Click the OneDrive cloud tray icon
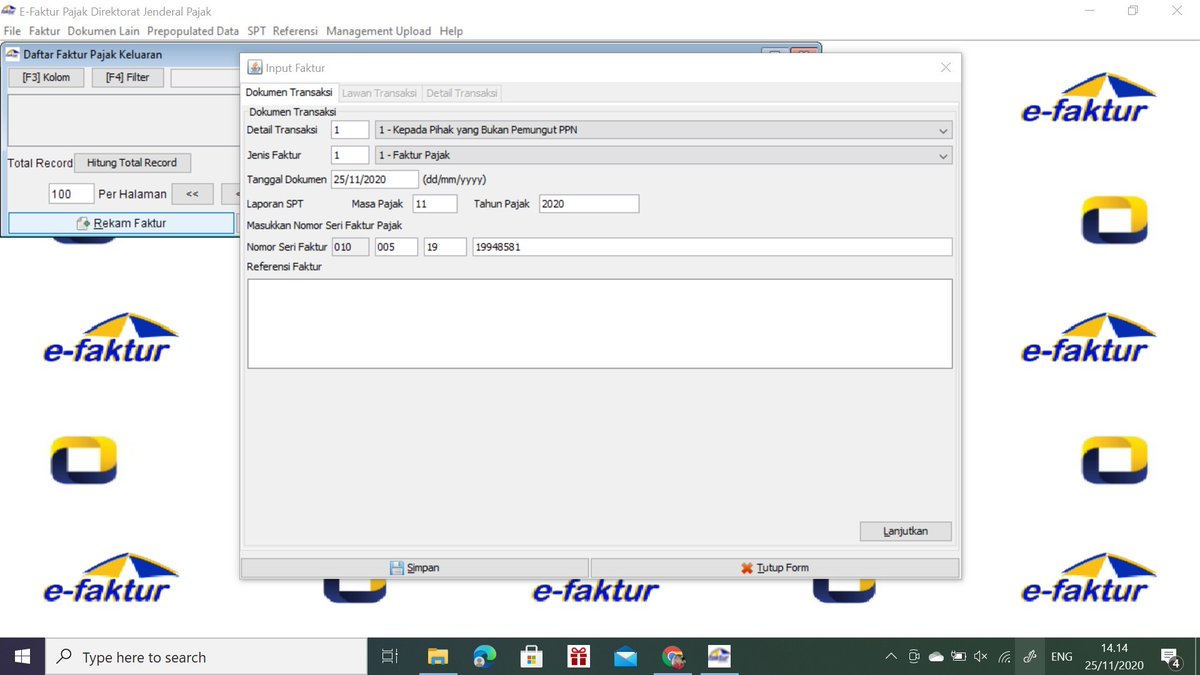Screen dimensions: 1200x675 pyautogui.click(x=937, y=657)
